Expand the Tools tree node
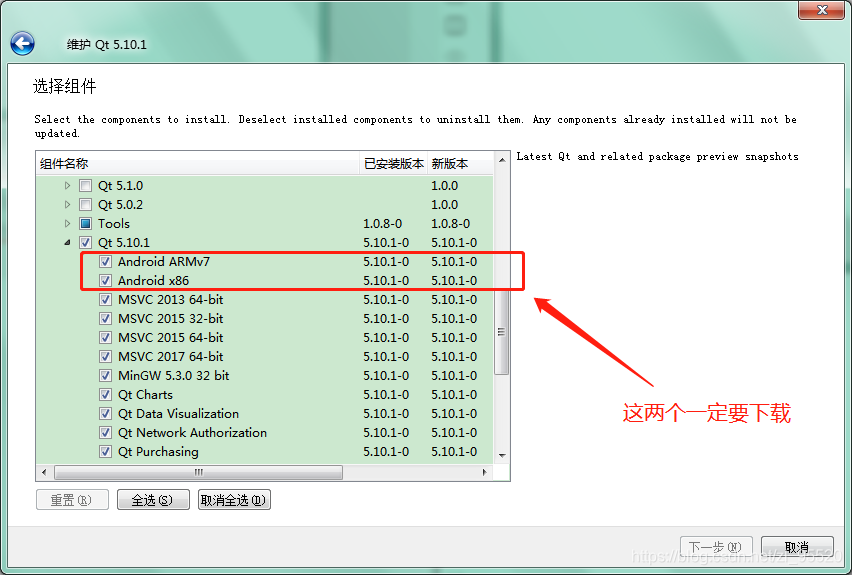The height and width of the screenshot is (575, 852). (x=67, y=224)
